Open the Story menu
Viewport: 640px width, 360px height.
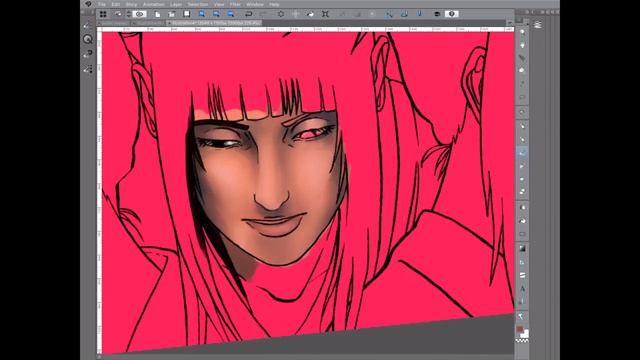coord(131,4)
